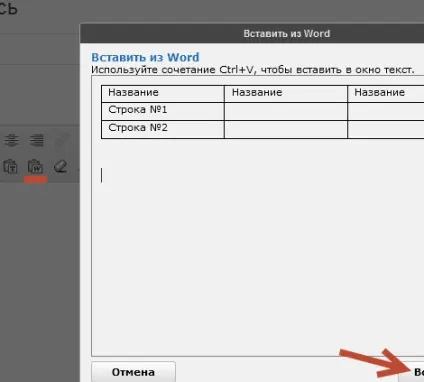Click the eraser remove formatting icon
This screenshot has height=382, width=424.
coord(60,166)
